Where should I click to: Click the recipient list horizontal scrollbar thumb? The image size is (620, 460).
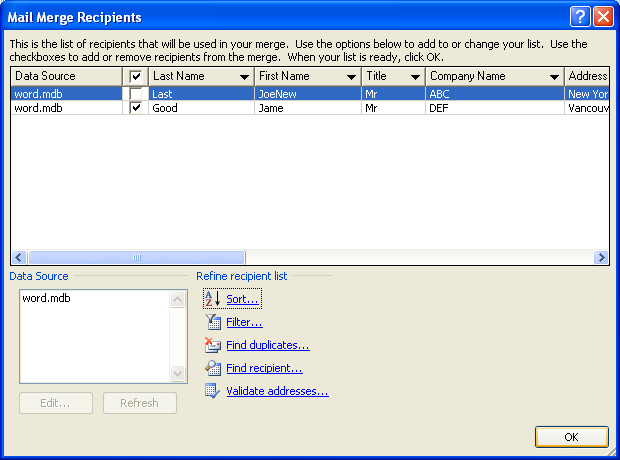click(137, 257)
